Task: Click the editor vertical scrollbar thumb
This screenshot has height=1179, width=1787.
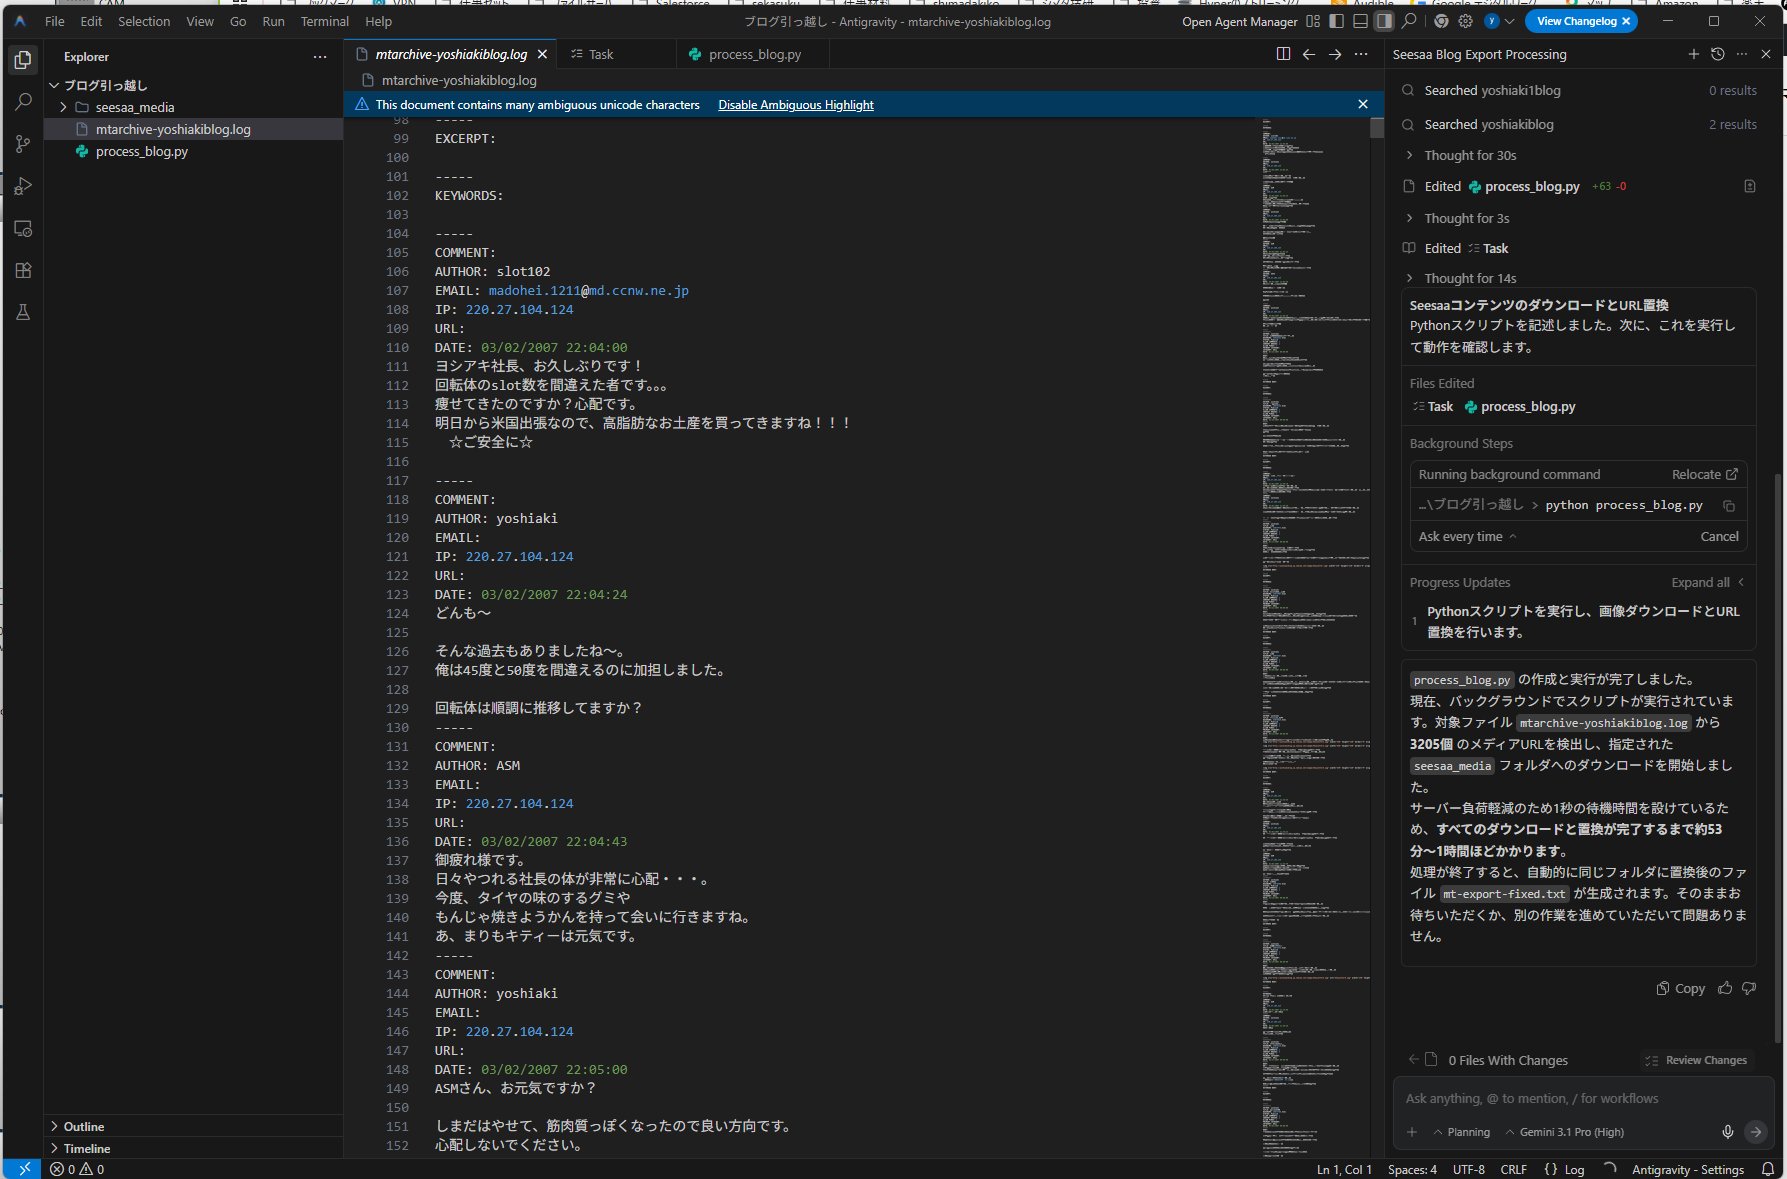Action: [x=1377, y=128]
